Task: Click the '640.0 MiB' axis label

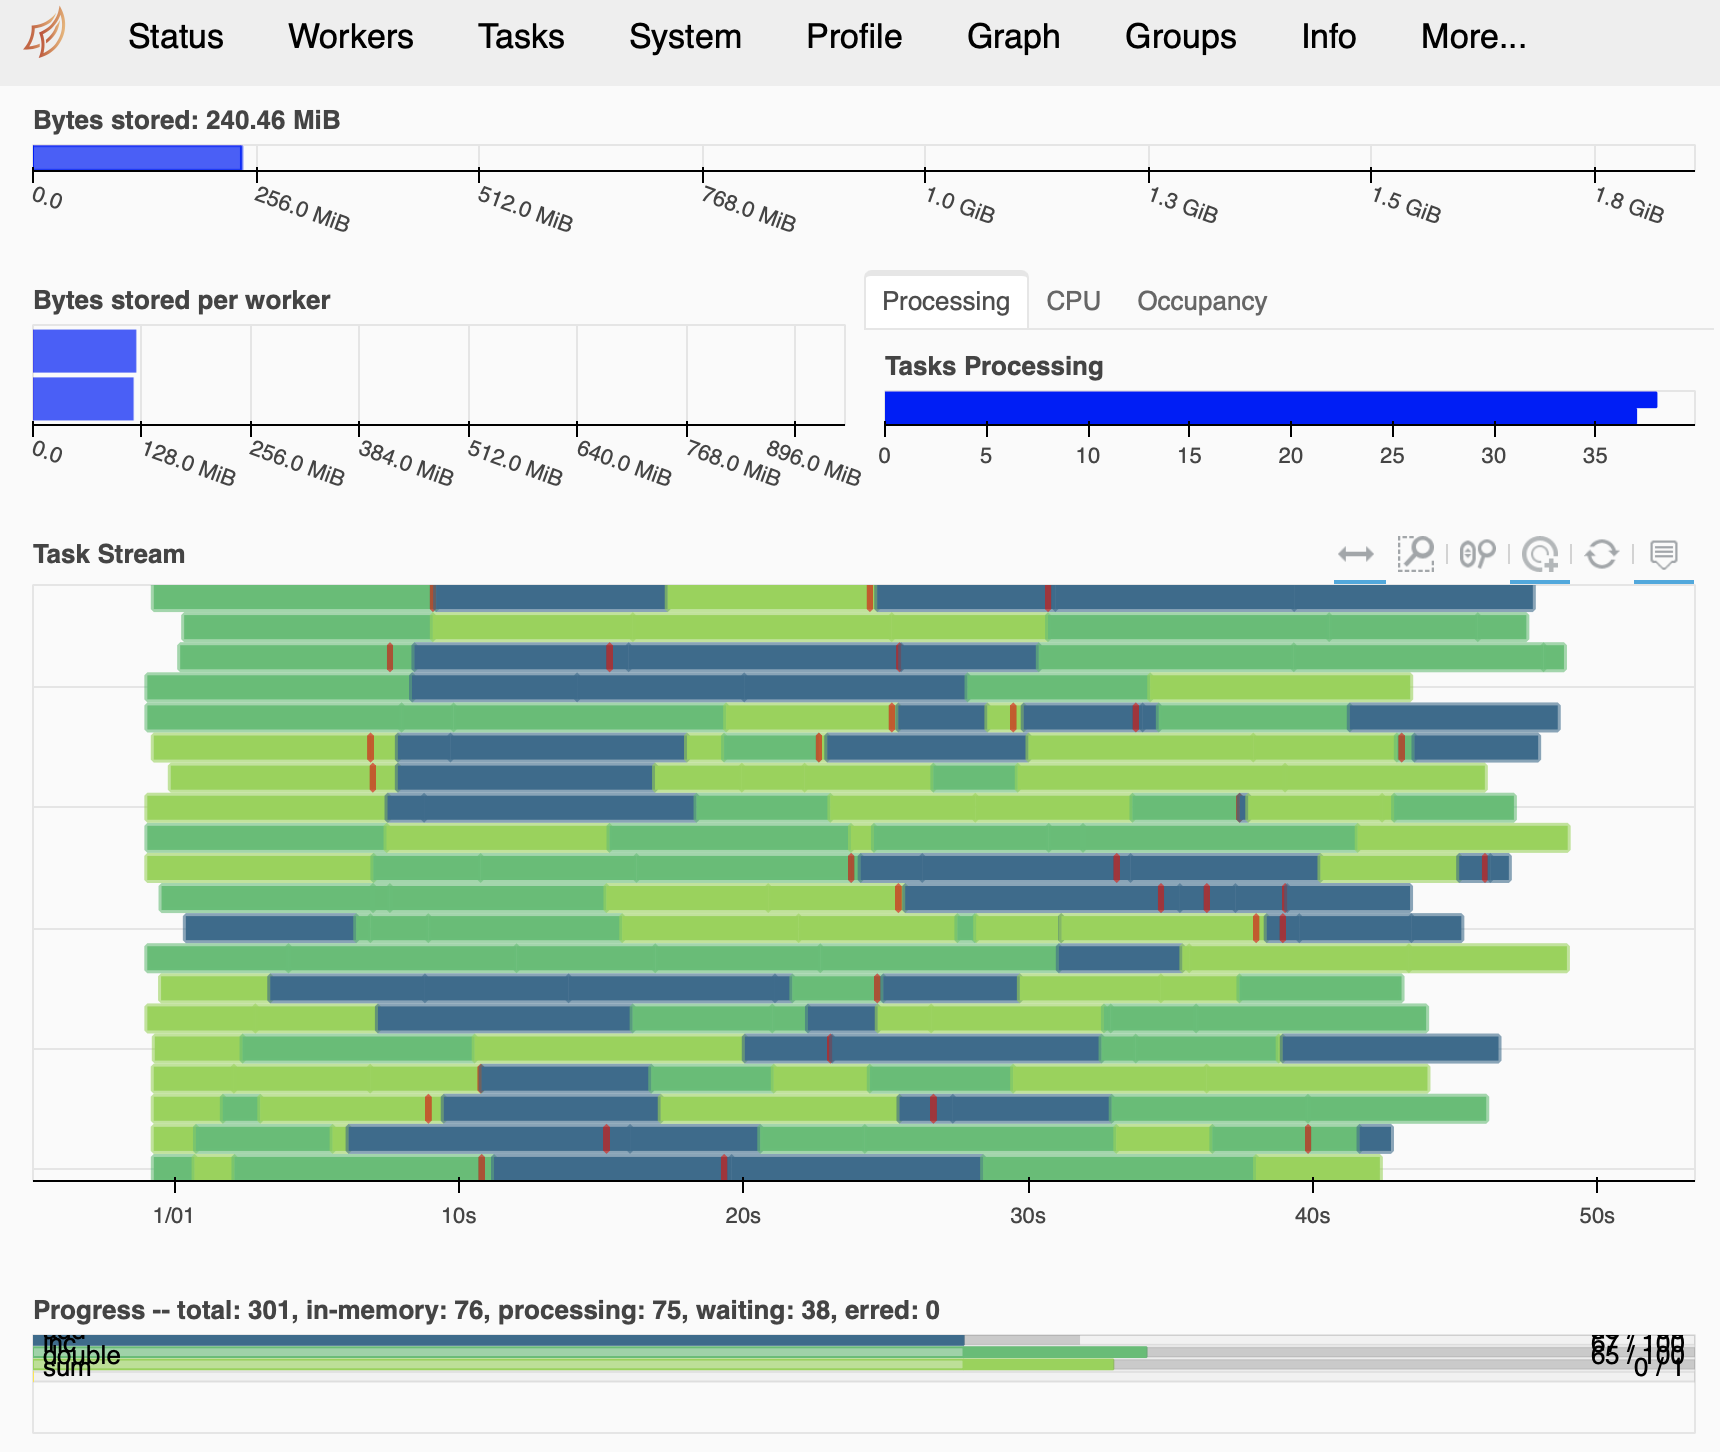Action: tap(623, 463)
